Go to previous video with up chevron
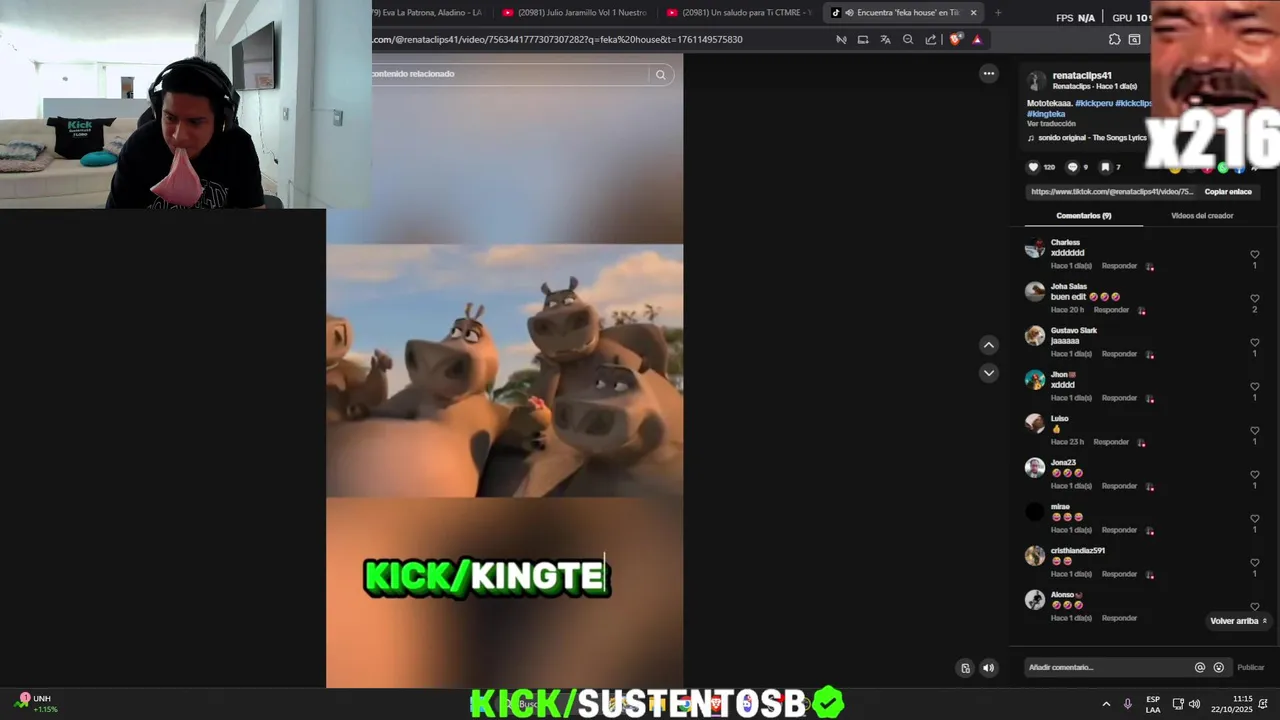 pyautogui.click(x=988, y=345)
